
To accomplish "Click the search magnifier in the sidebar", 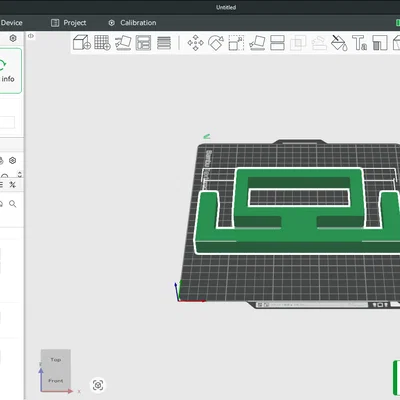I will tap(13, 204).
